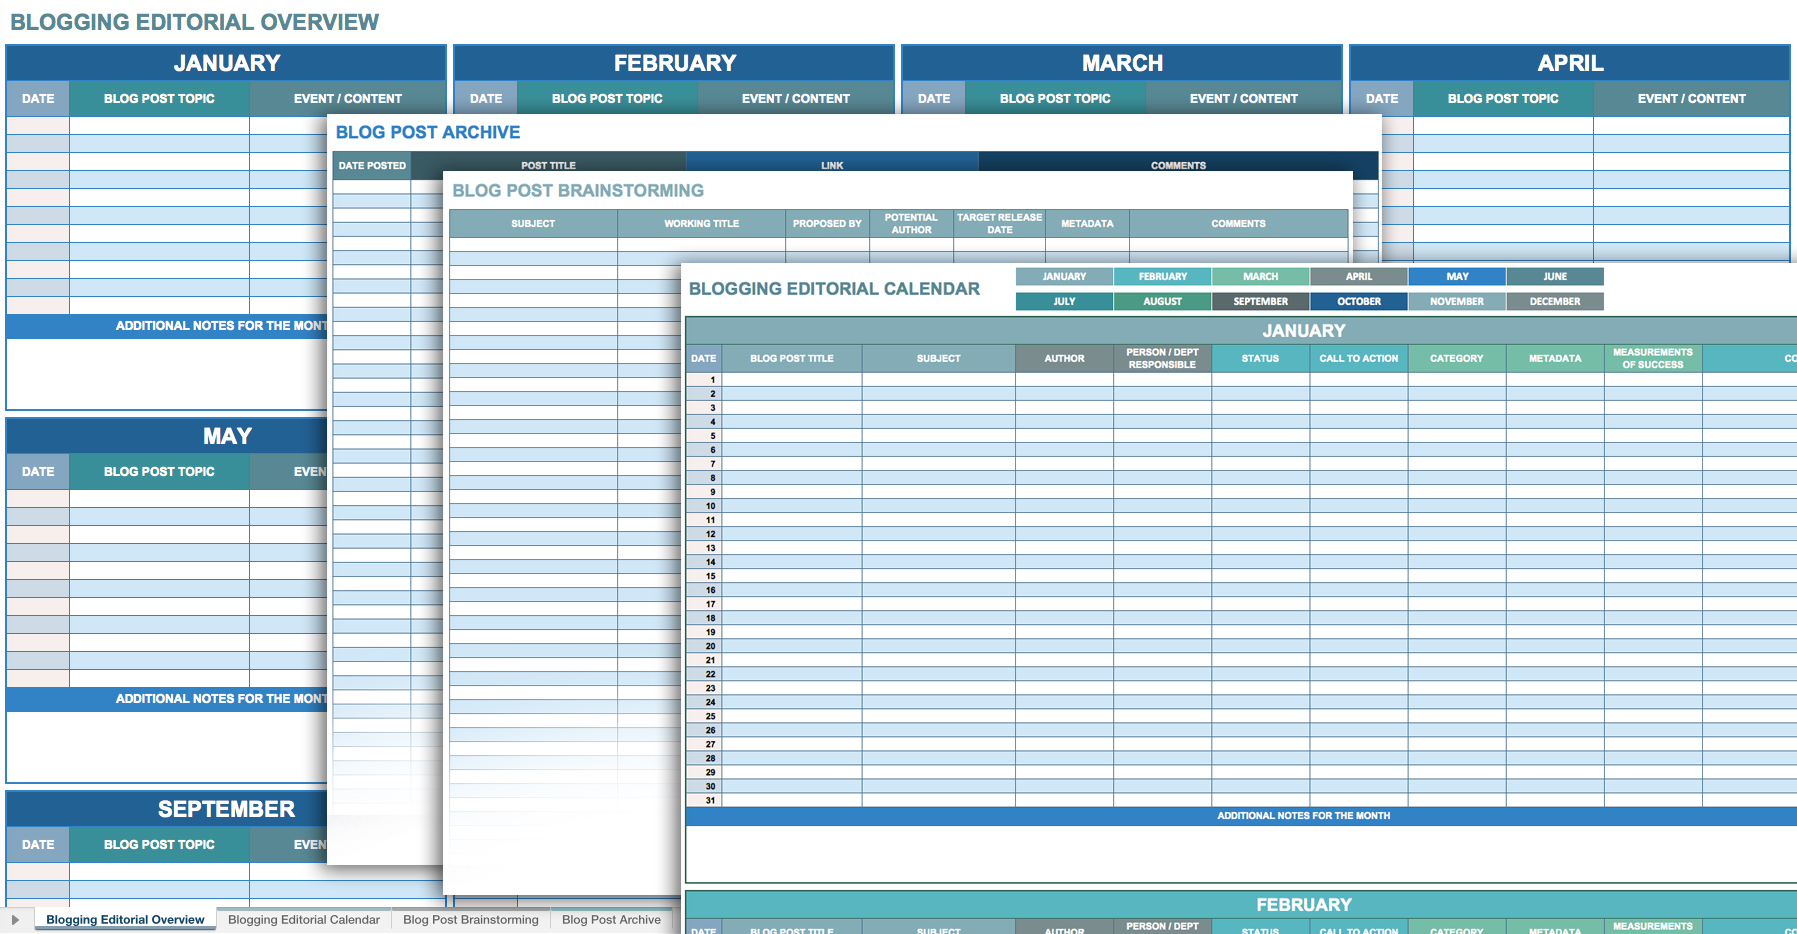Select the AUGUST month navigation button

1163,301
